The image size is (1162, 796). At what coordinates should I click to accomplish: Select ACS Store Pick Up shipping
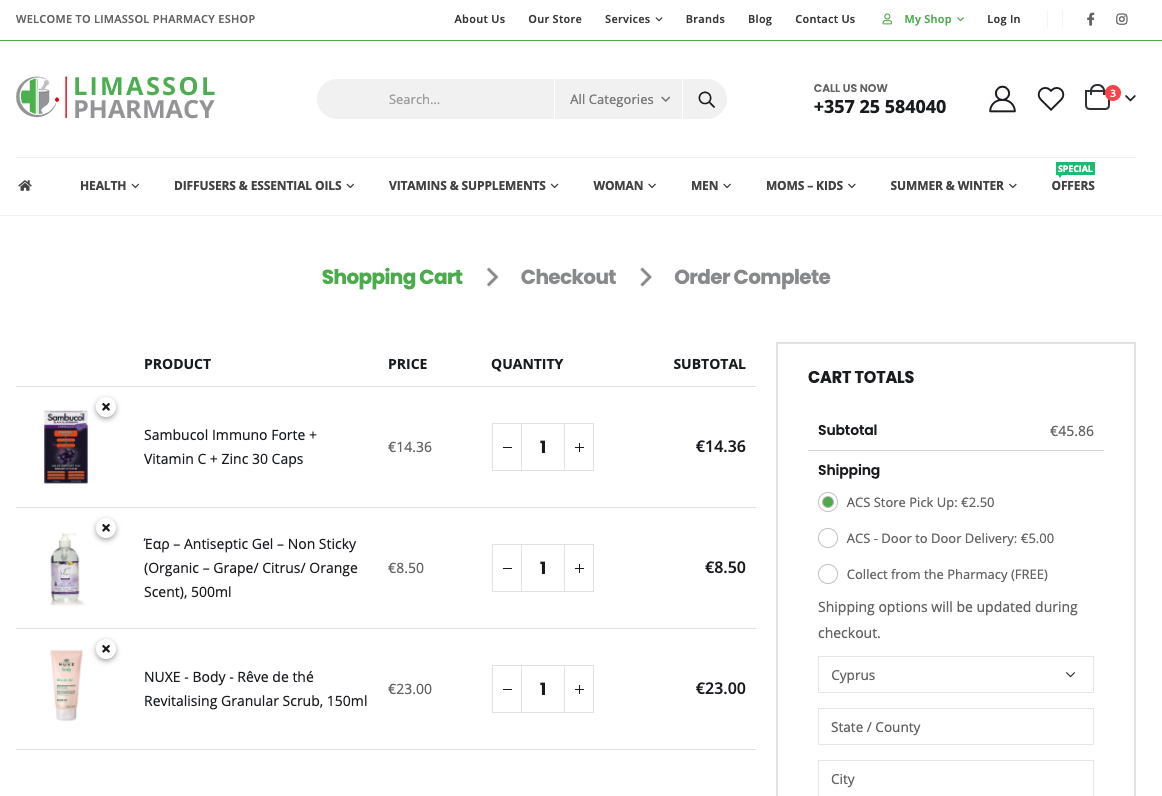[x=828, y=502]
